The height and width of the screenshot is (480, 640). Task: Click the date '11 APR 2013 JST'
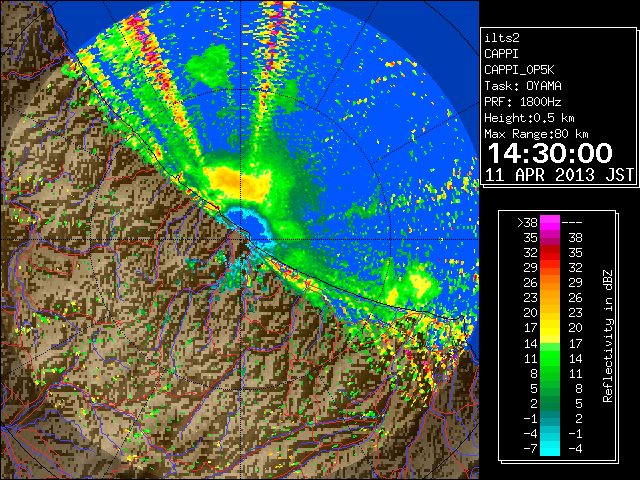pyautogui.click(x=560, y=175)
